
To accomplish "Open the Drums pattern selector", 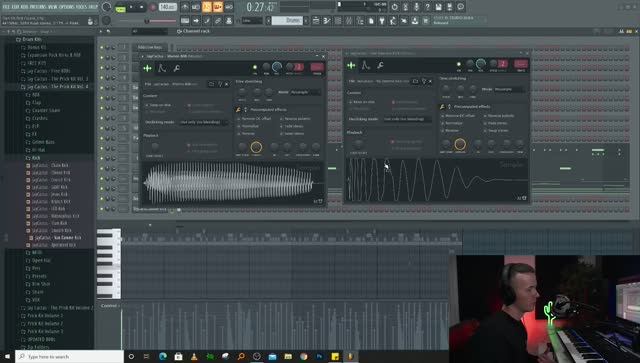I will pyautogui.click(x=287, y=20).
